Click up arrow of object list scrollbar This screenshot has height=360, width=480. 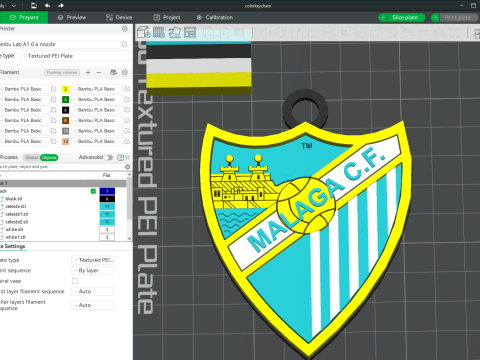pos(129,175)
